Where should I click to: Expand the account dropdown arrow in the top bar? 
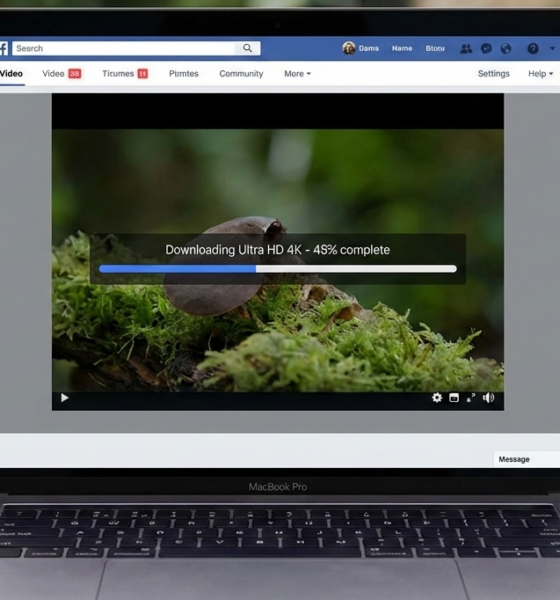[552, 49]
